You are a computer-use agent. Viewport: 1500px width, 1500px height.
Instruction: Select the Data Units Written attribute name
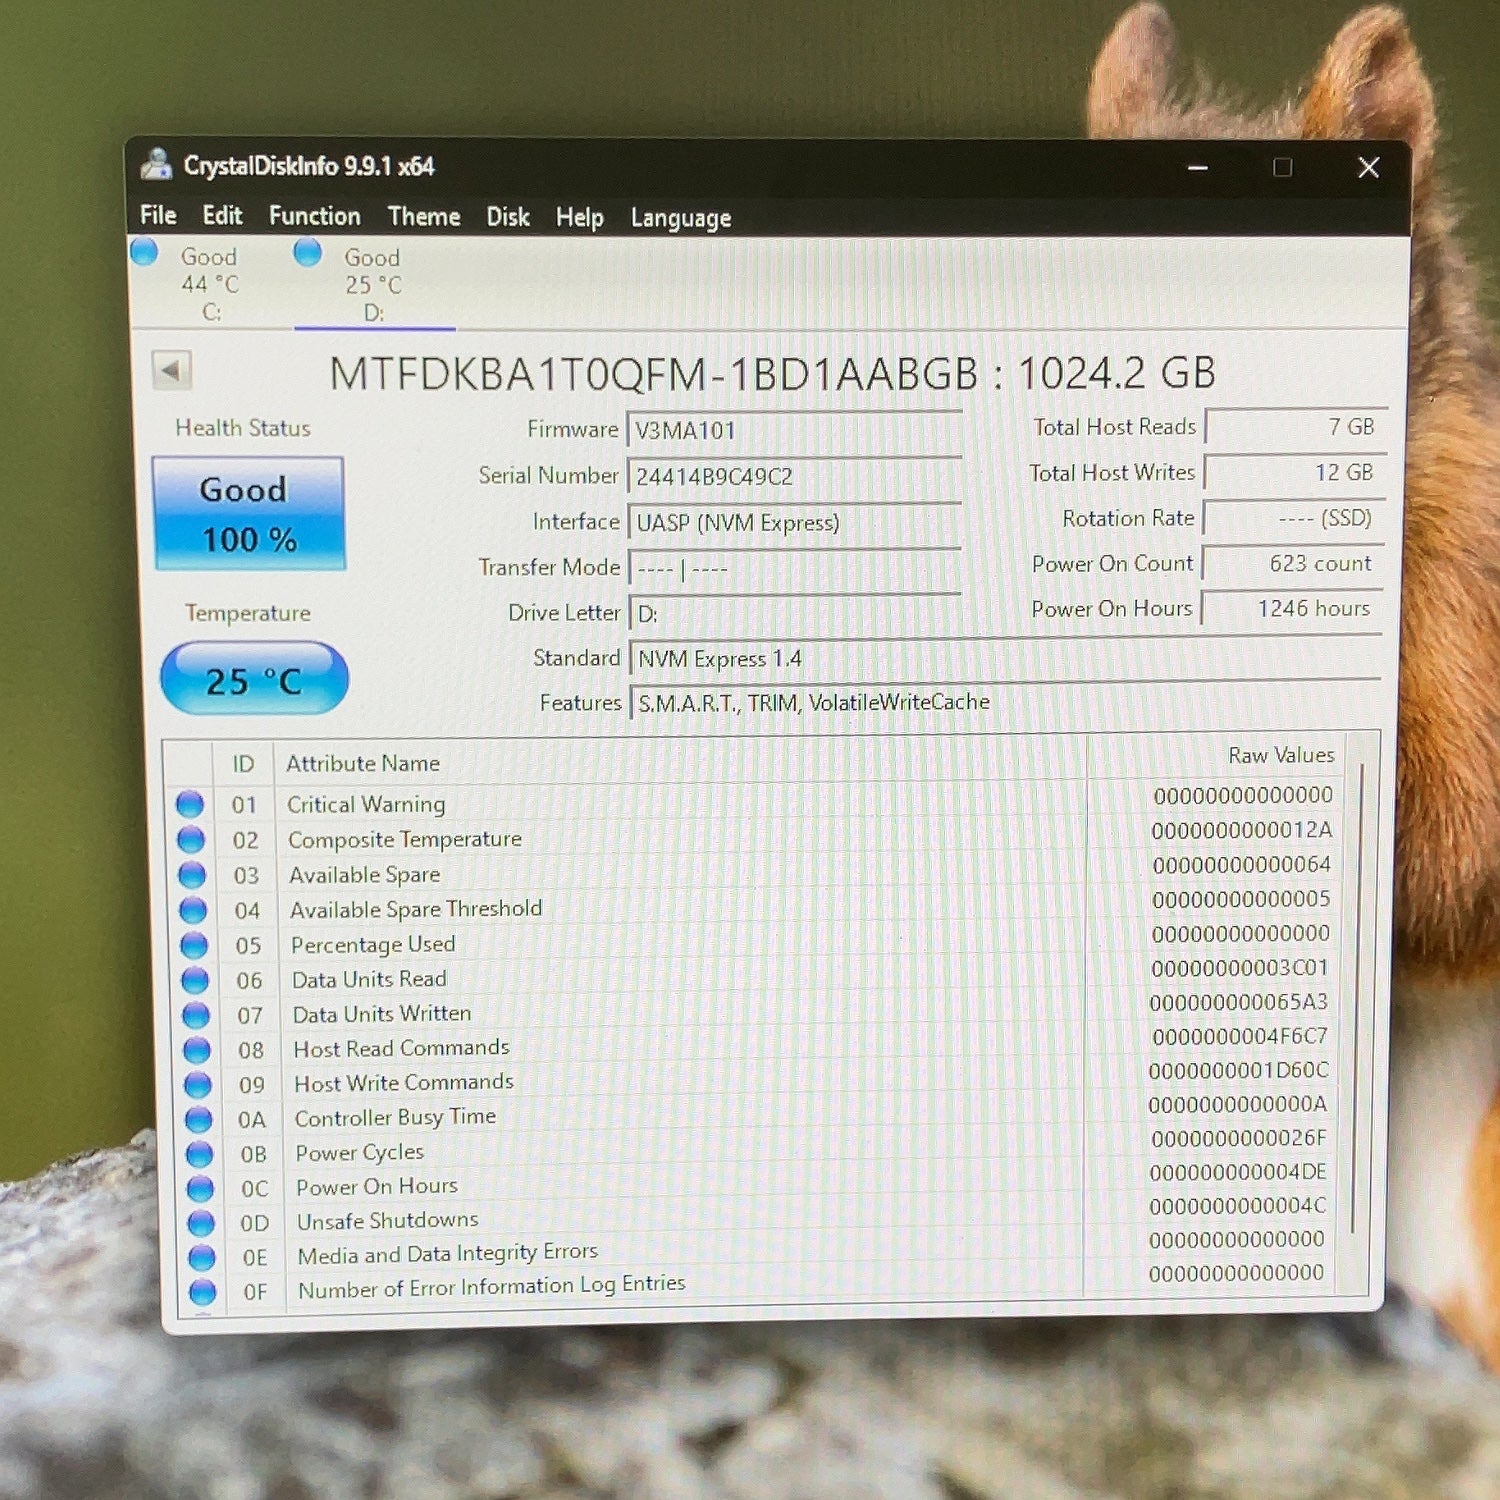[x=382, y=1014]
